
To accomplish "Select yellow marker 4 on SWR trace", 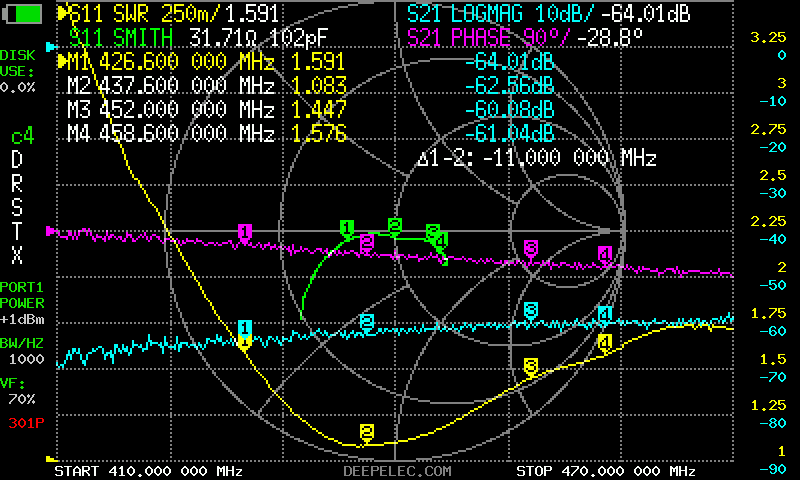I will pyautogui.click(x=605, y=342).
